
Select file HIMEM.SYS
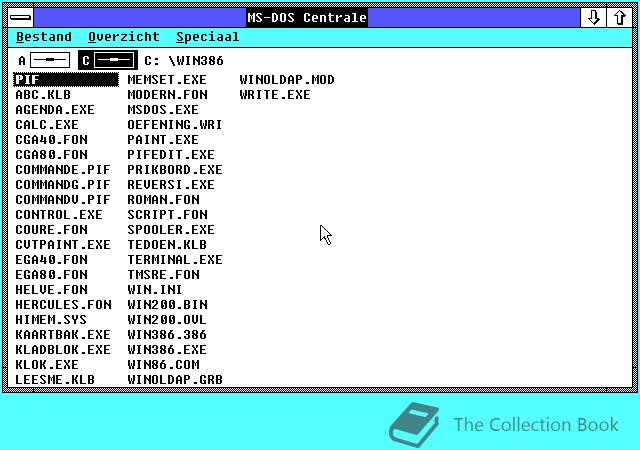51,320
